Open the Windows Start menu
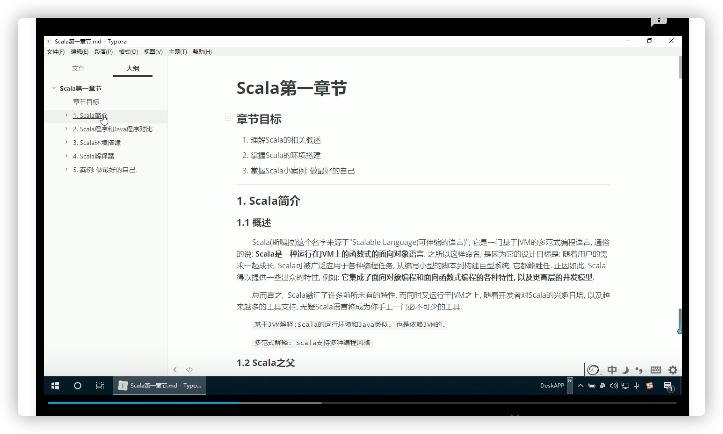This screenshot has width=723, height=434. (x=55, y=386)
